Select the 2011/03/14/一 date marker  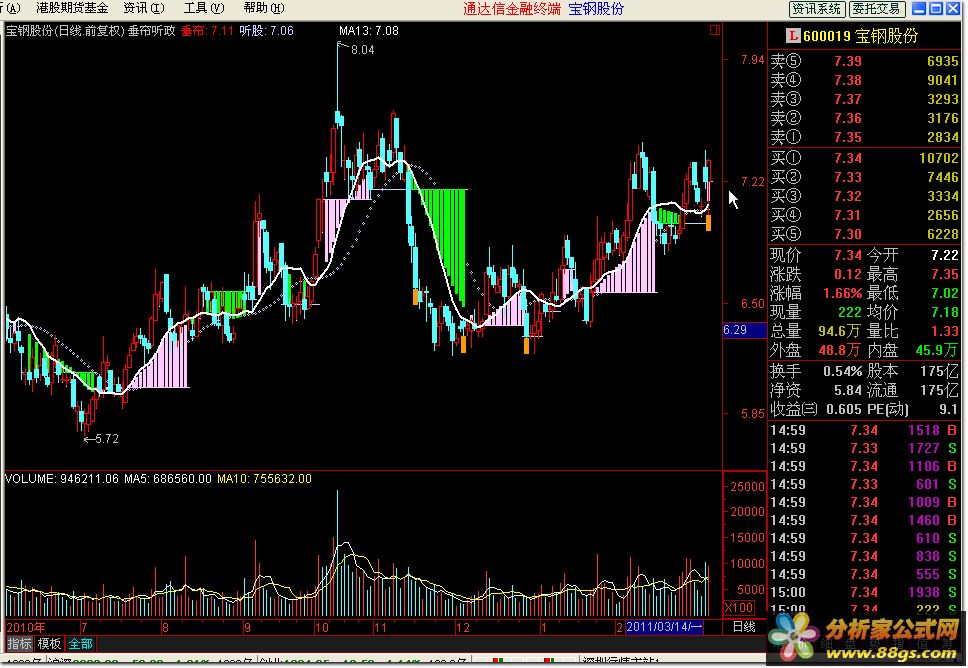coord(664,627)
